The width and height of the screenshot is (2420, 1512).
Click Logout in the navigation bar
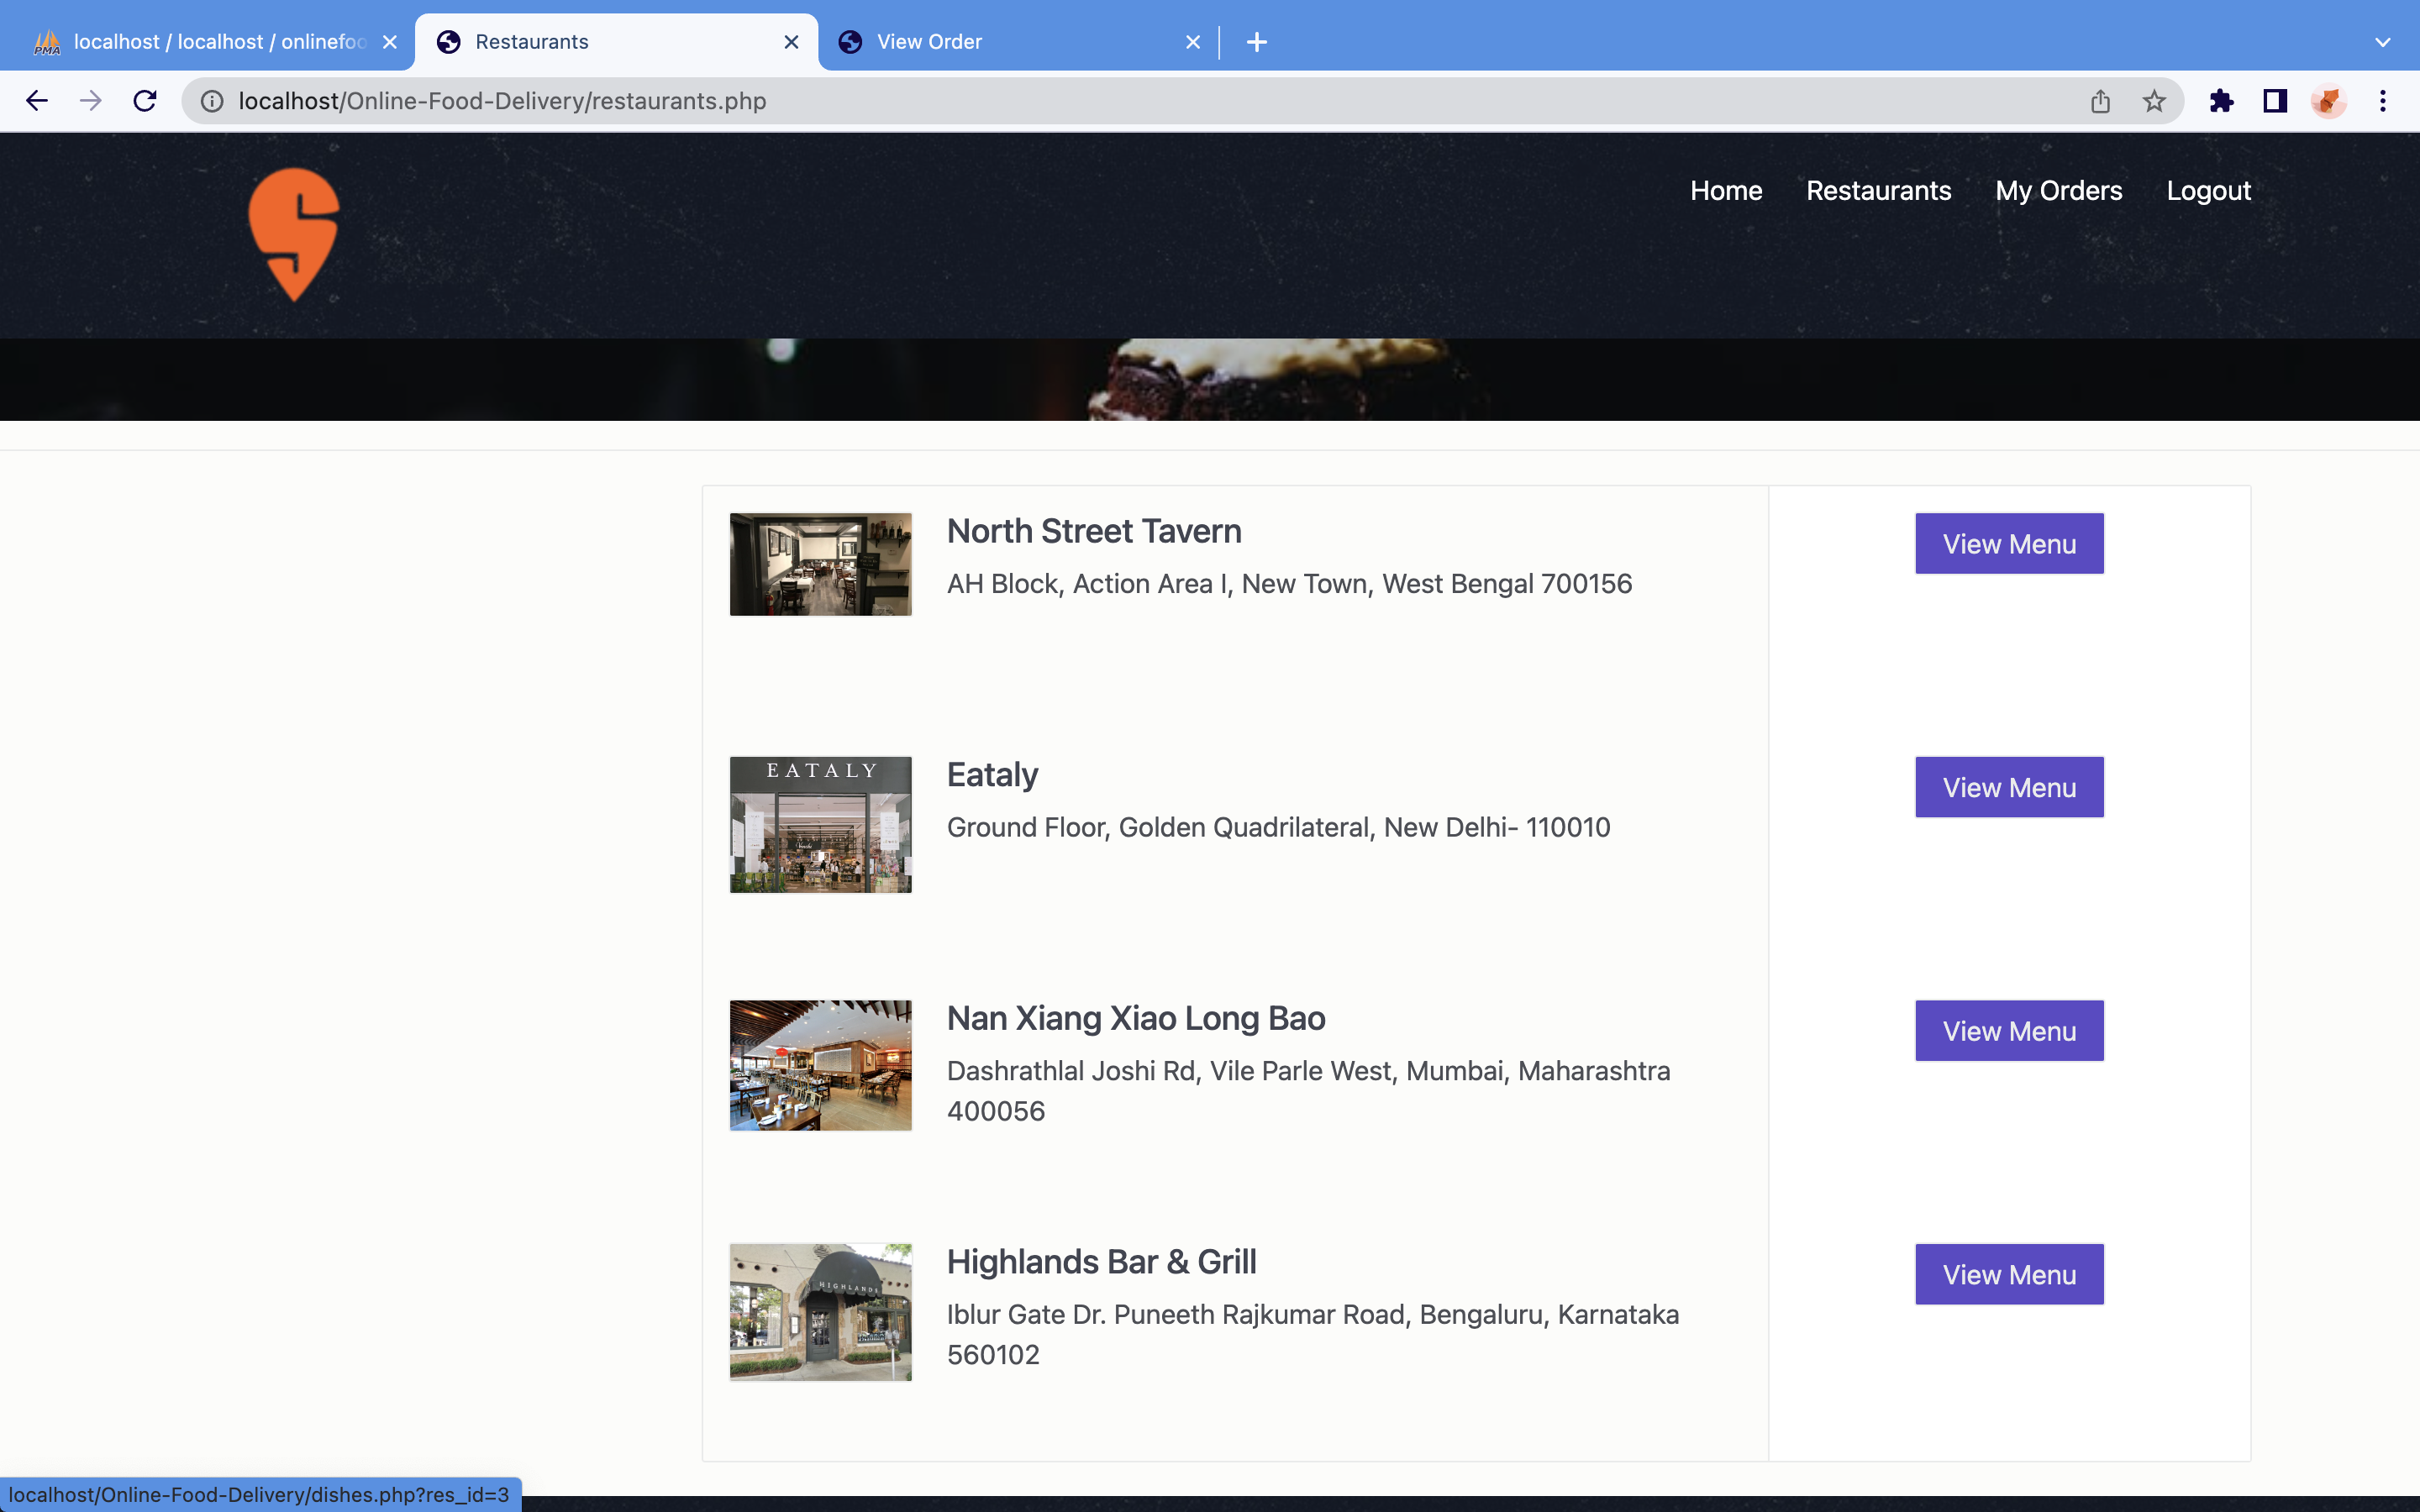pos(2208,191)
